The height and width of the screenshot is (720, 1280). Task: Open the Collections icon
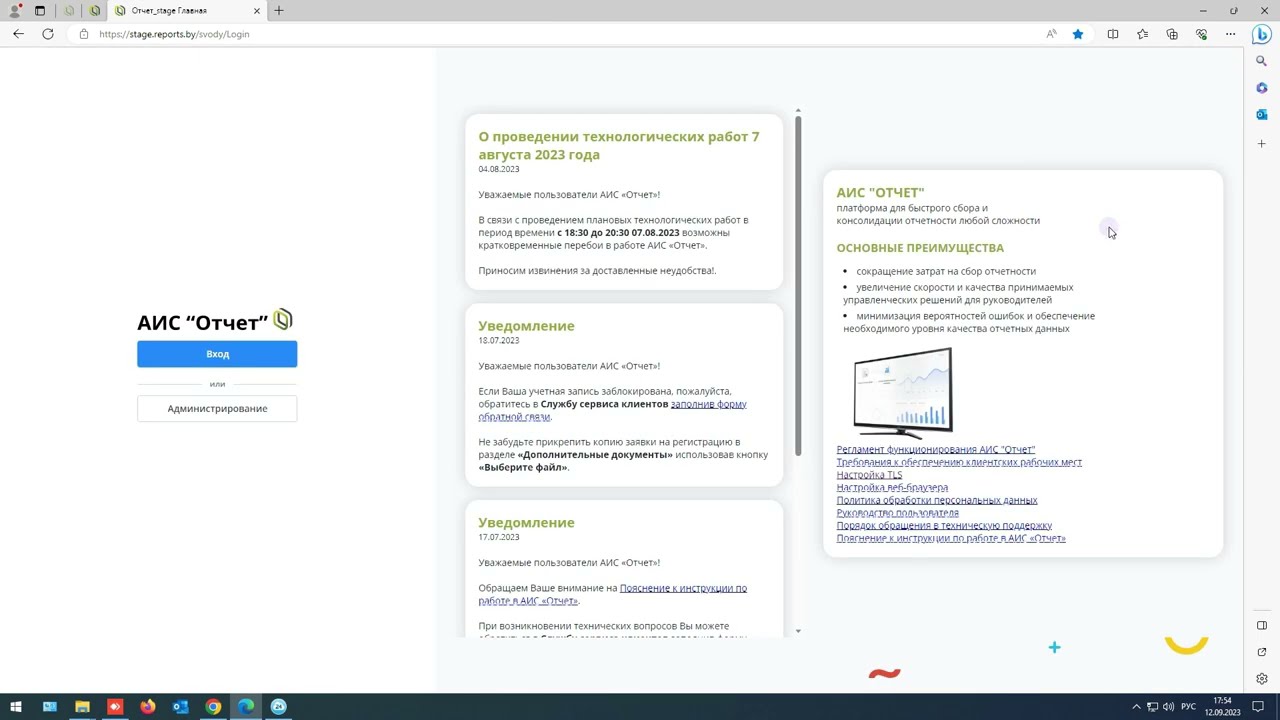click(1172, 34)
